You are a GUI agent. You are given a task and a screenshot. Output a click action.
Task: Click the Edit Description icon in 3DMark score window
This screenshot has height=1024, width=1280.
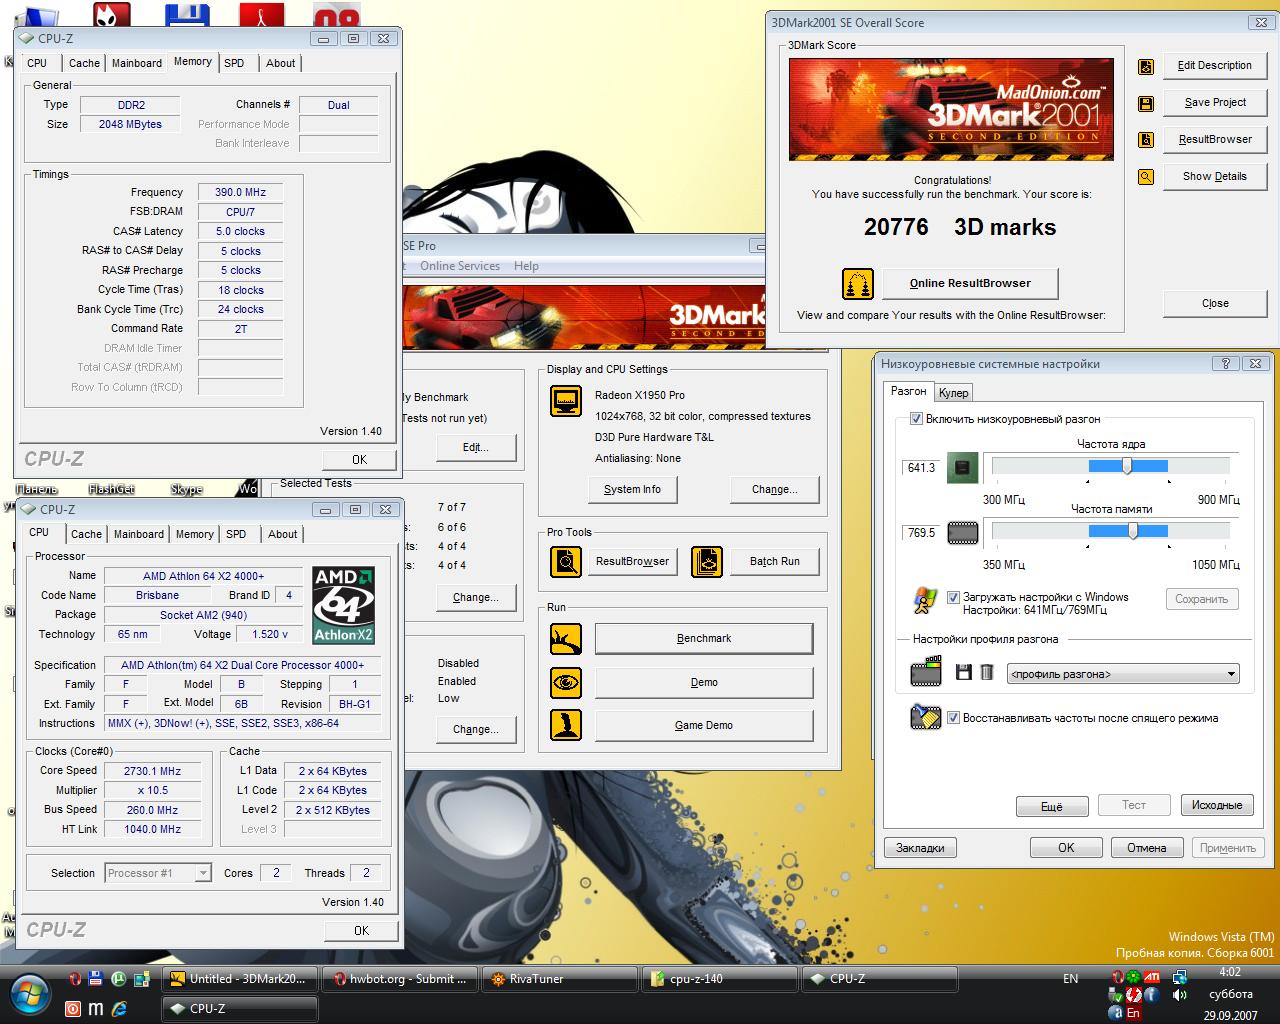pyautogui.click(x=1146, y=66)
